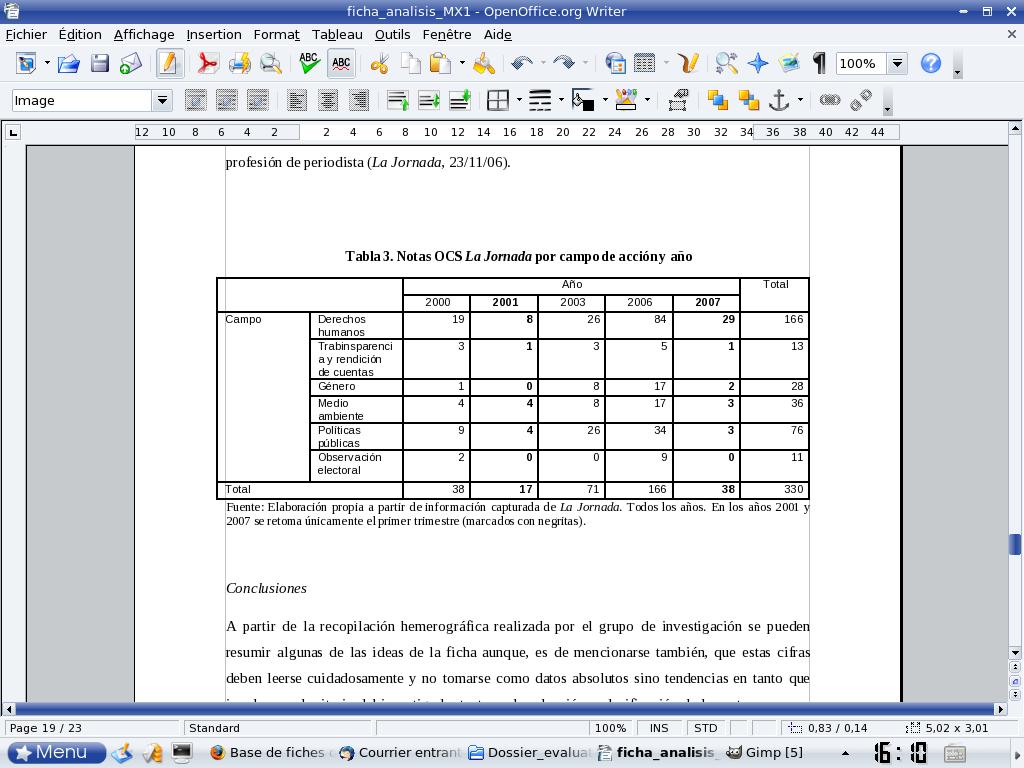Toggle AutoSpellcheck red-underline ABC button
Viewport: 1024px width, 768px height.
[x=341, y=64]
